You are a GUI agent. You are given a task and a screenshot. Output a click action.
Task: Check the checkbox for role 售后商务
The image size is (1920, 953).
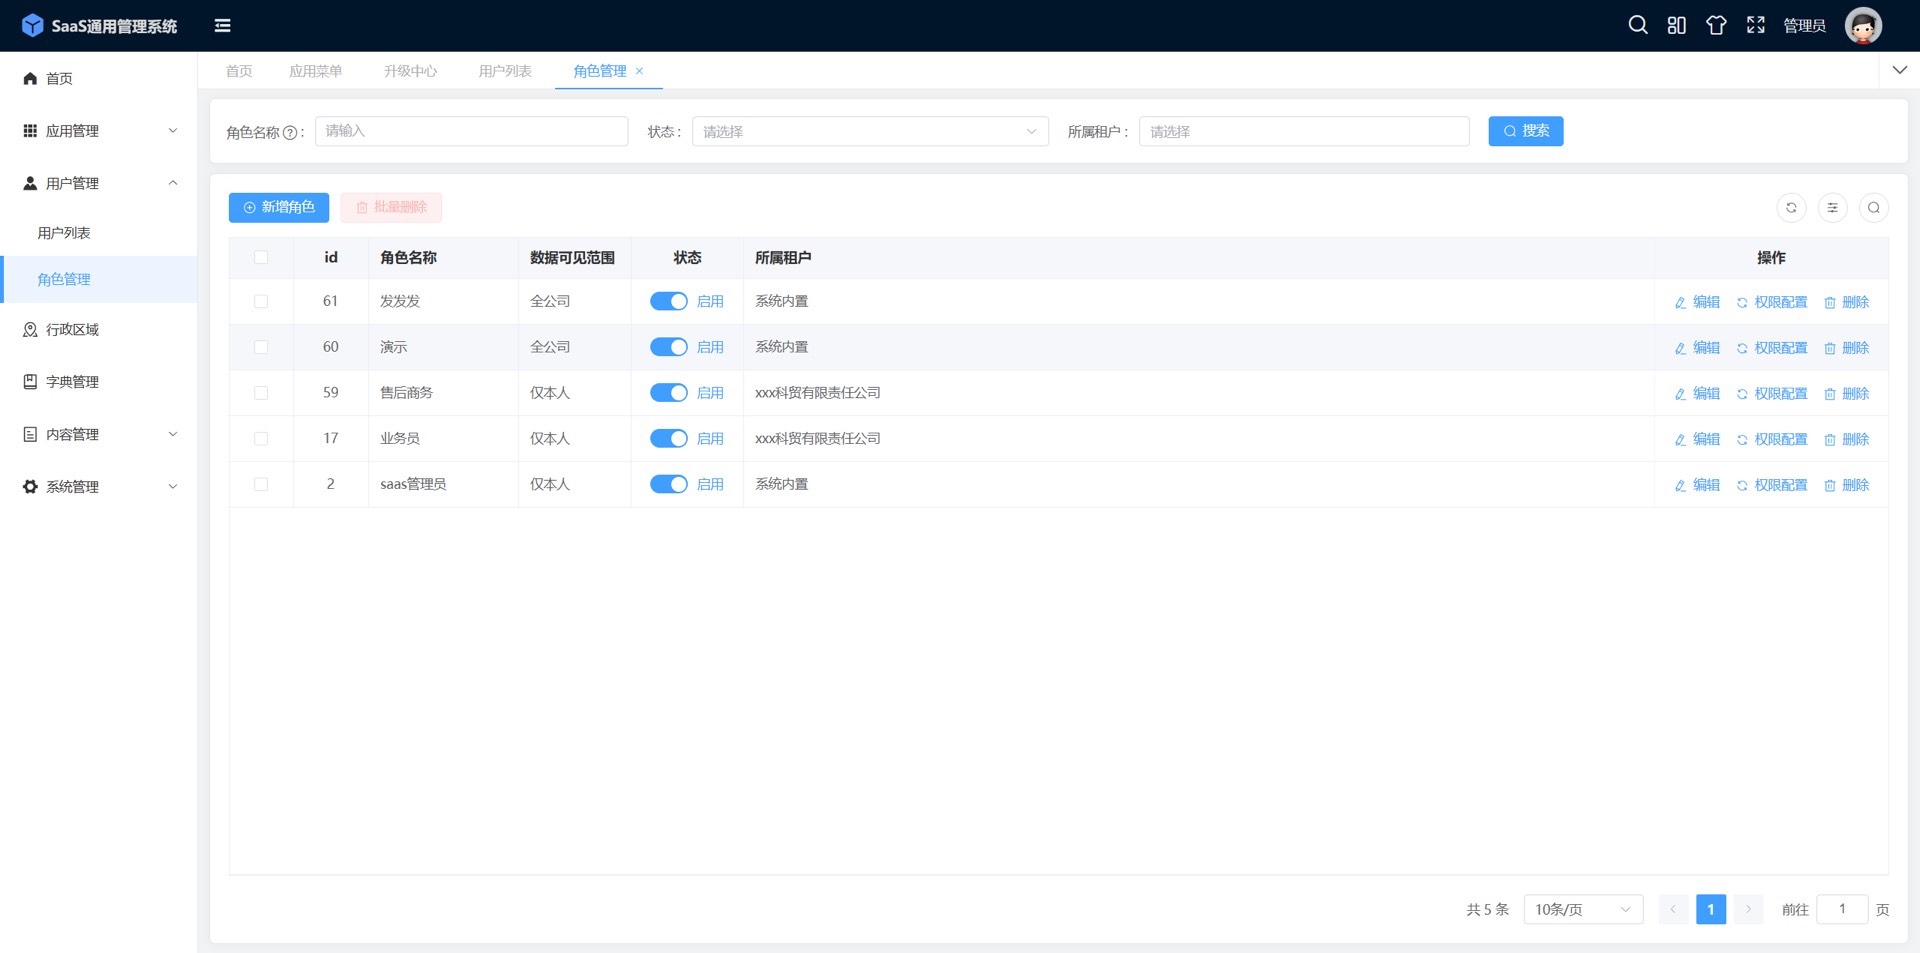[x=261, y=393]
